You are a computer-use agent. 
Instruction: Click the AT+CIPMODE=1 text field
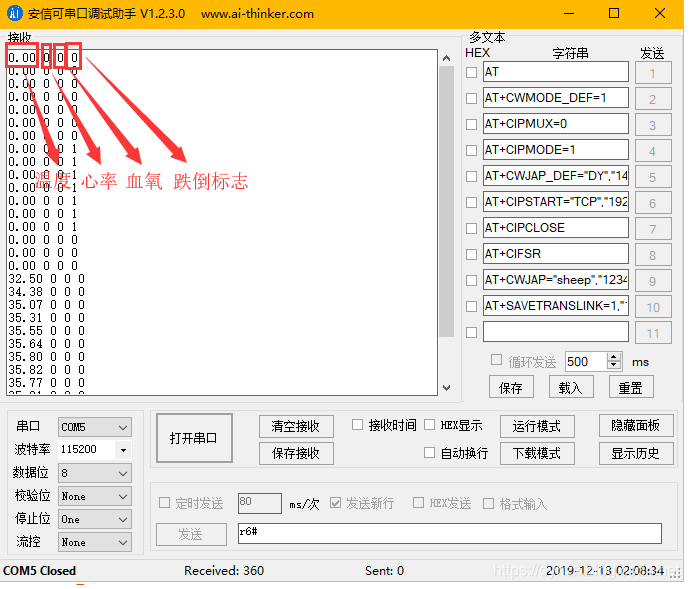pyautogui.click(x=556, y=150)
